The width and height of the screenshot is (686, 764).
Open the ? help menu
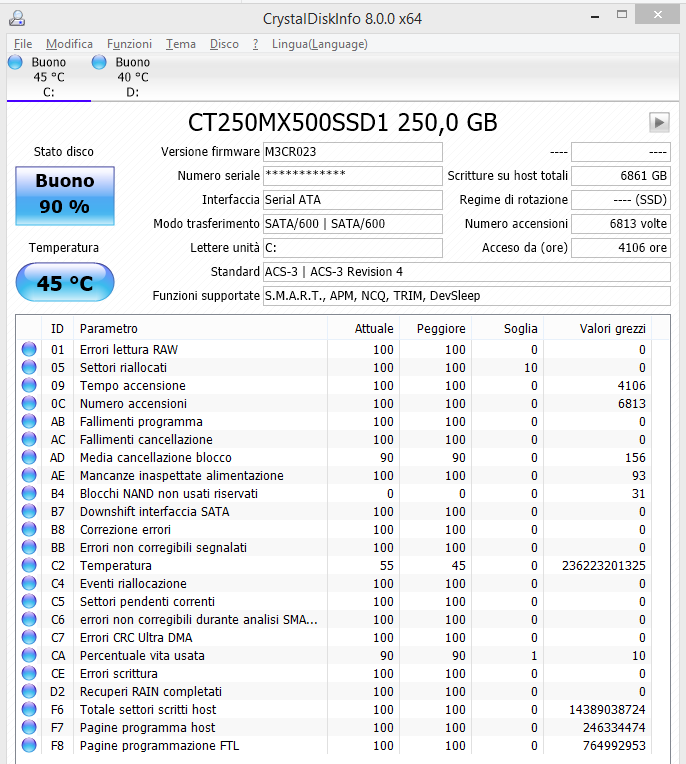click(255, 44)
